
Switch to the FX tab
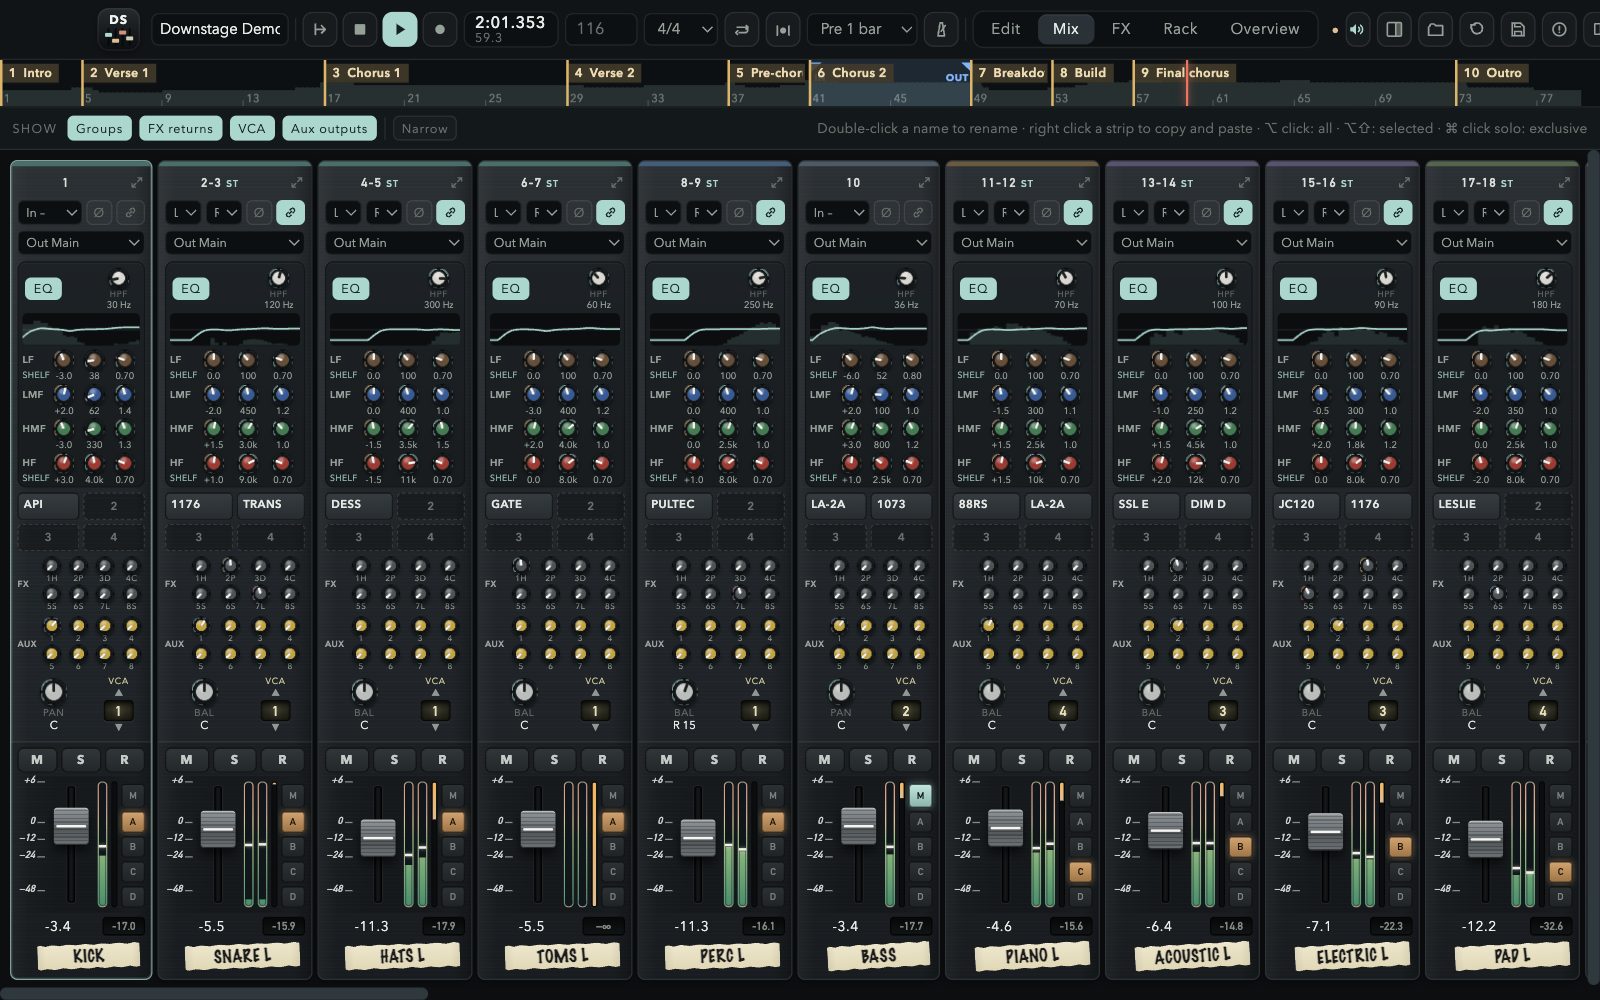[x=1121, y=29]
